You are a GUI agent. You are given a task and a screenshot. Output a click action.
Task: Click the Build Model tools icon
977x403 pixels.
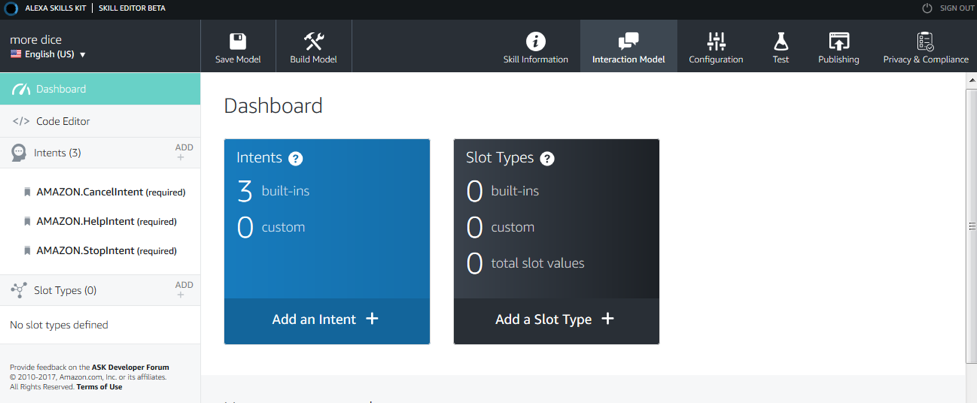point(313,42)
